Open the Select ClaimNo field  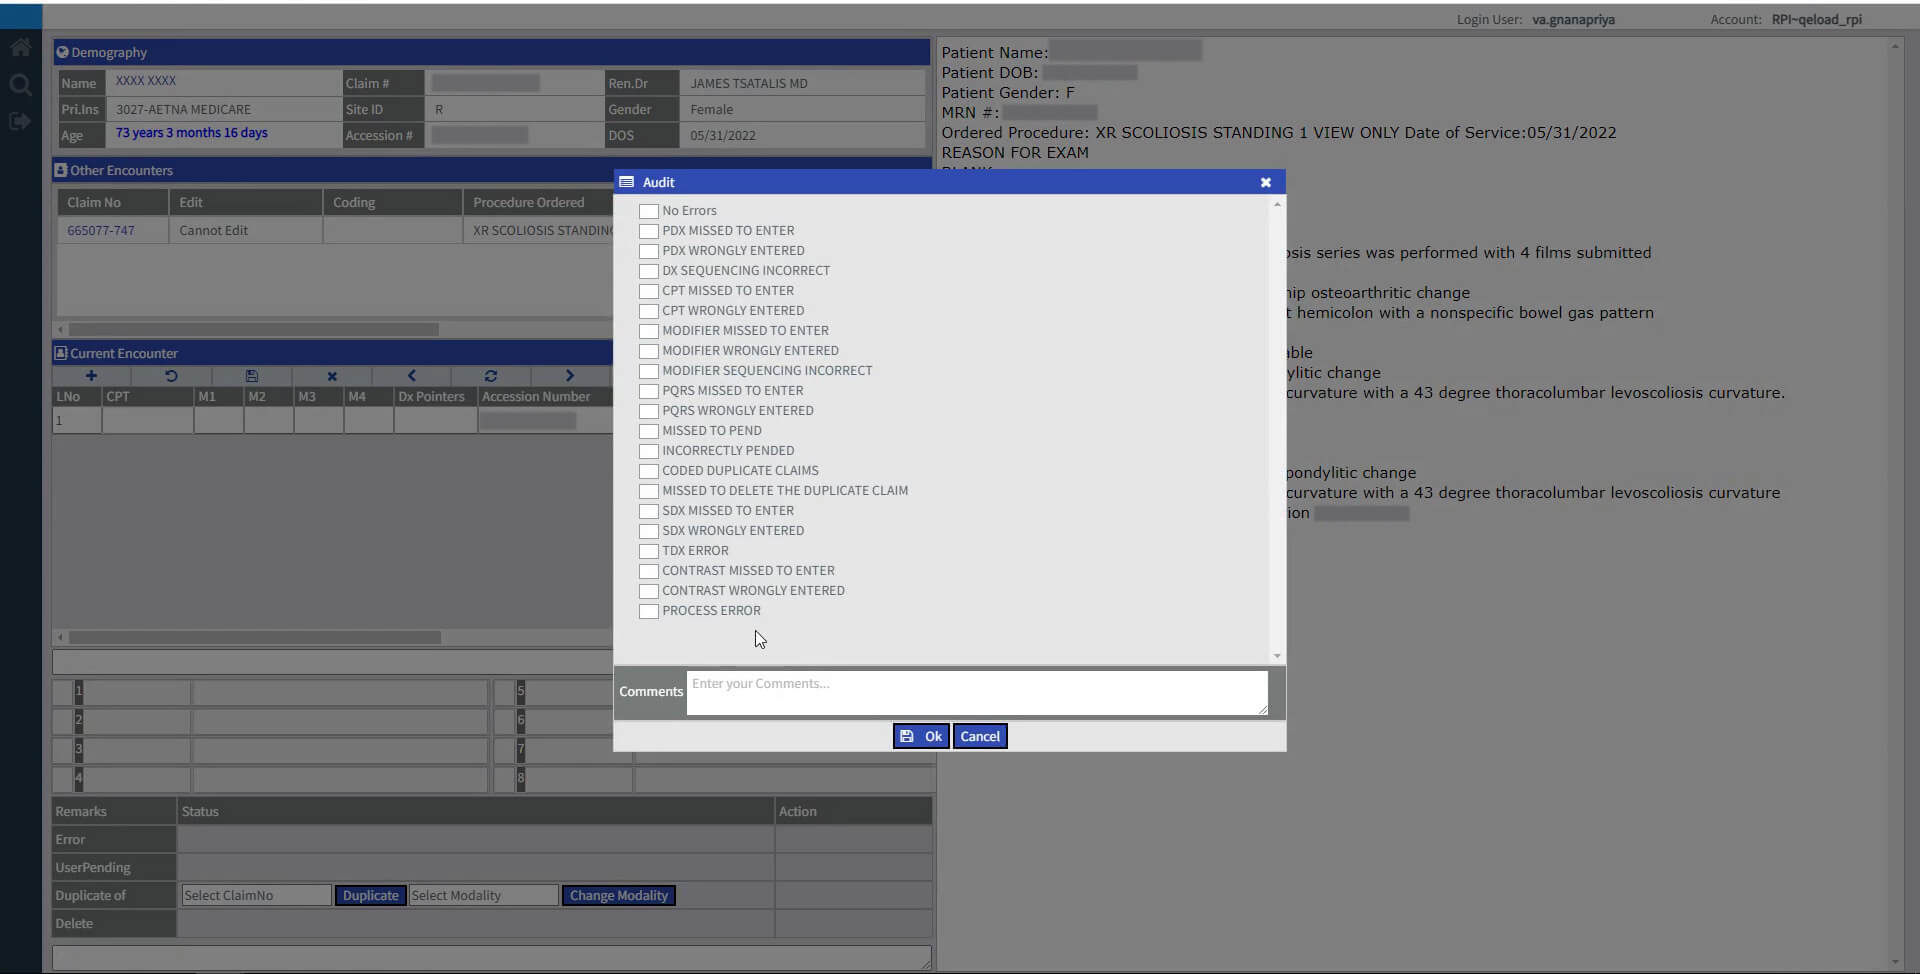point(256,895)
